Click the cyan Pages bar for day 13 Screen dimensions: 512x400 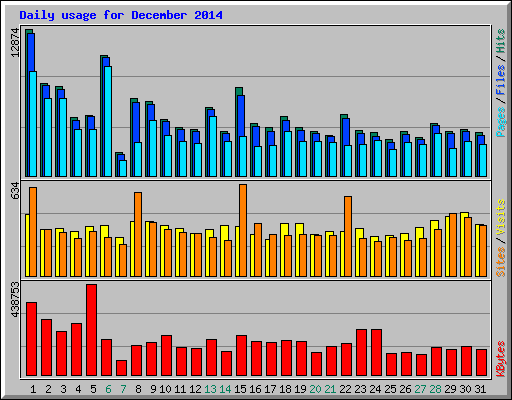[213, 146]
